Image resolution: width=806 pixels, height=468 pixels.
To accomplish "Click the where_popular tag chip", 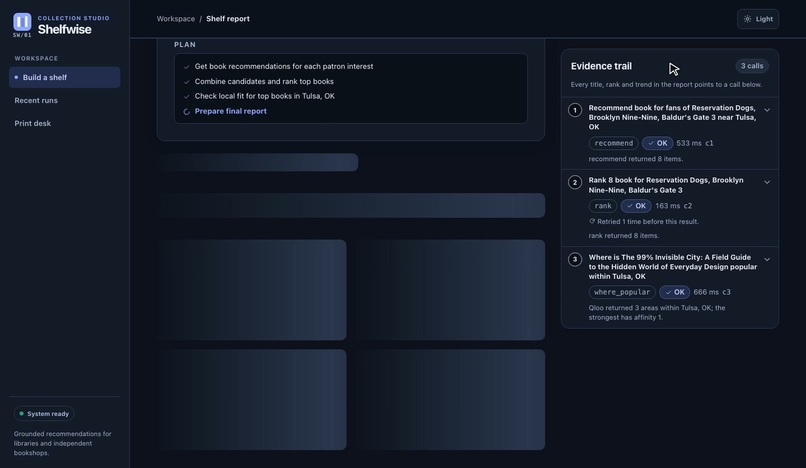I will tap(622, 292).
